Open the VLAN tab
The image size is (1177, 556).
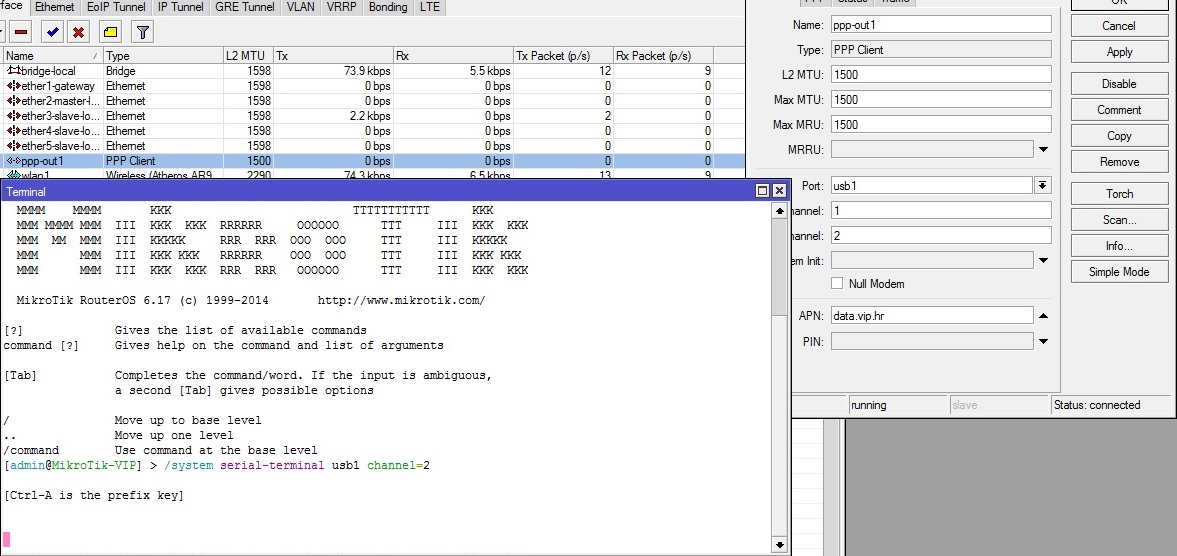pos(300,7)
